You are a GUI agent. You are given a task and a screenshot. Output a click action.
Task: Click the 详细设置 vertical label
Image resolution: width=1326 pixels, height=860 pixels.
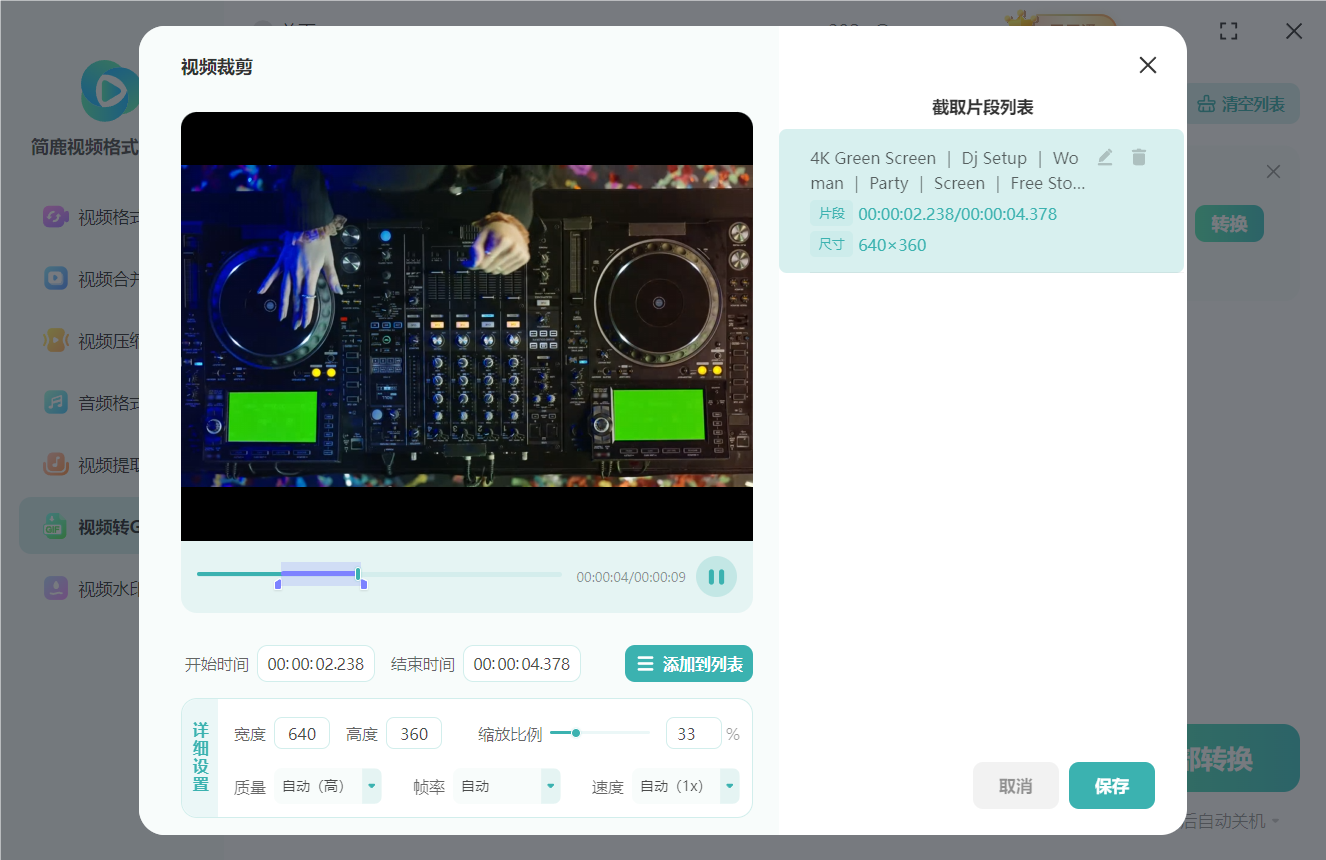pos(200,757)
